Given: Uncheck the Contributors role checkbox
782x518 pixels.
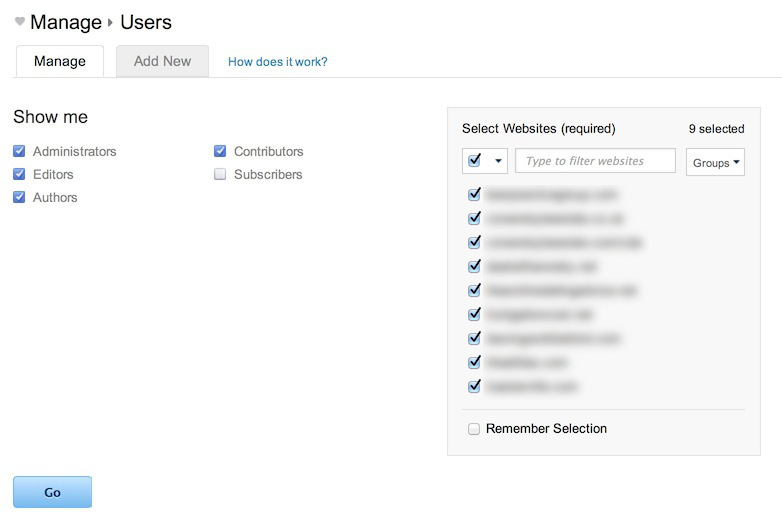Looking at the screenshot, I should (x=220, y=152).
